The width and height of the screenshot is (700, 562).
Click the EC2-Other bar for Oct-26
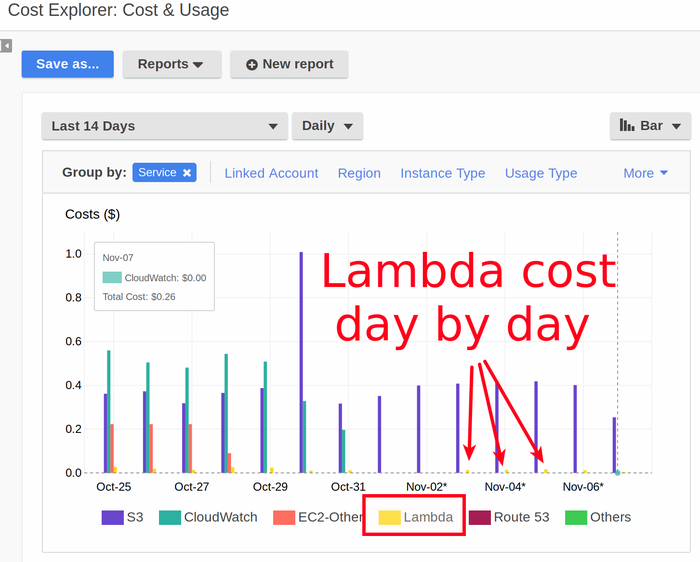pyautogui.click(x=151, y=448)
